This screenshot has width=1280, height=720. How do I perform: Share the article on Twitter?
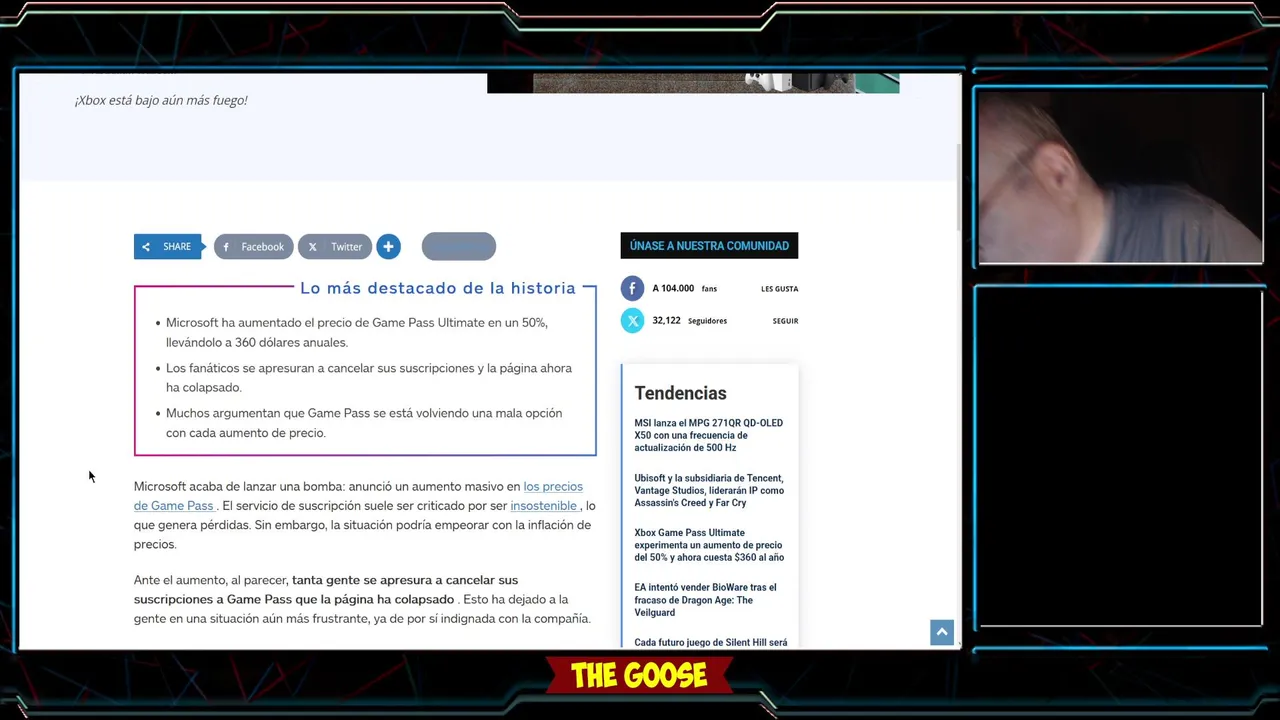point(335,246)
